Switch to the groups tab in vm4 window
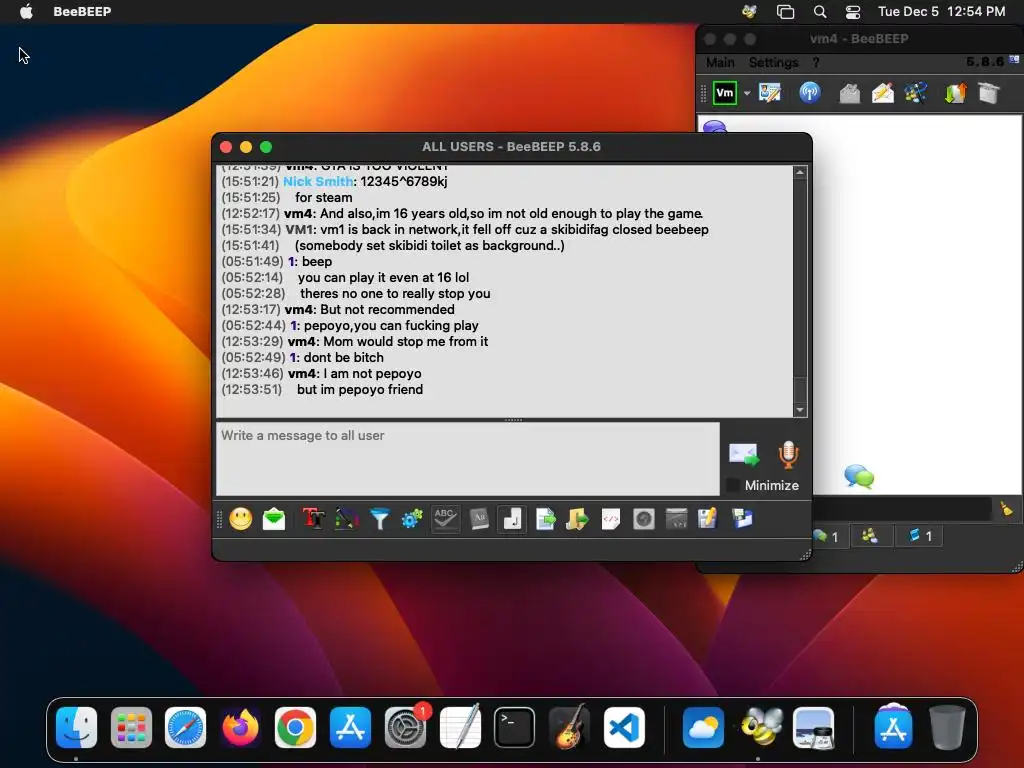This screenshot has height=768, width=1024. point(870,537)
